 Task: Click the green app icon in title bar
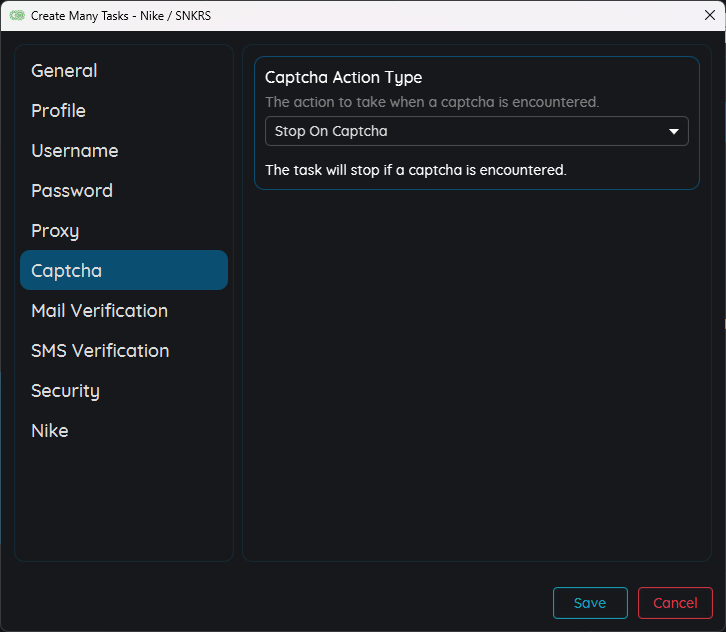tap(16, 16)
